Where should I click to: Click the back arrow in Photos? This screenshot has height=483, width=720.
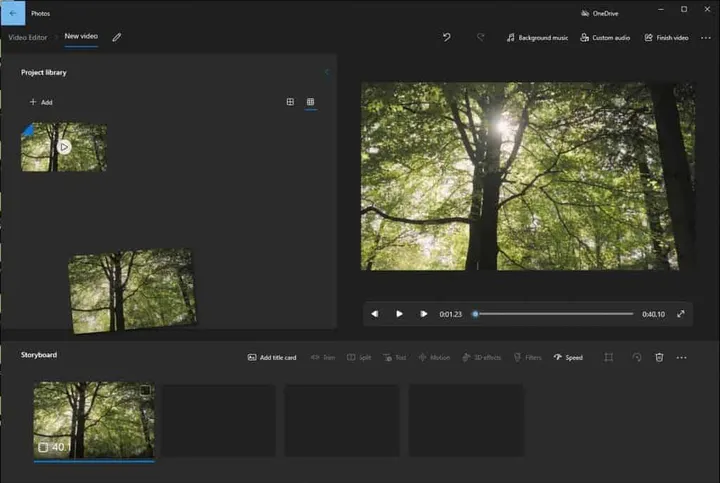coord(12,13)
